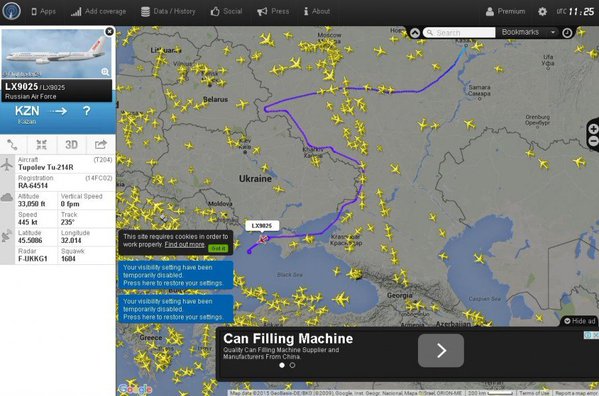
Task: Open the map Terms of Use link
Action: [x=534, y=393]
